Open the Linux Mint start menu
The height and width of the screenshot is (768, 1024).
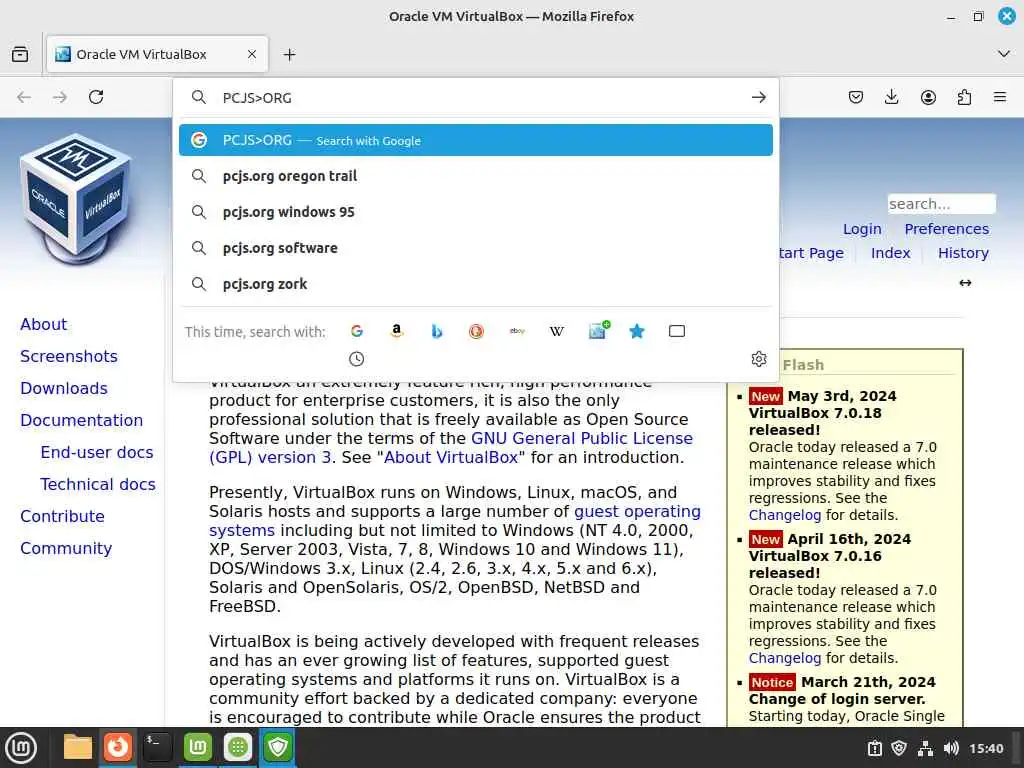(x=21, y=748)
